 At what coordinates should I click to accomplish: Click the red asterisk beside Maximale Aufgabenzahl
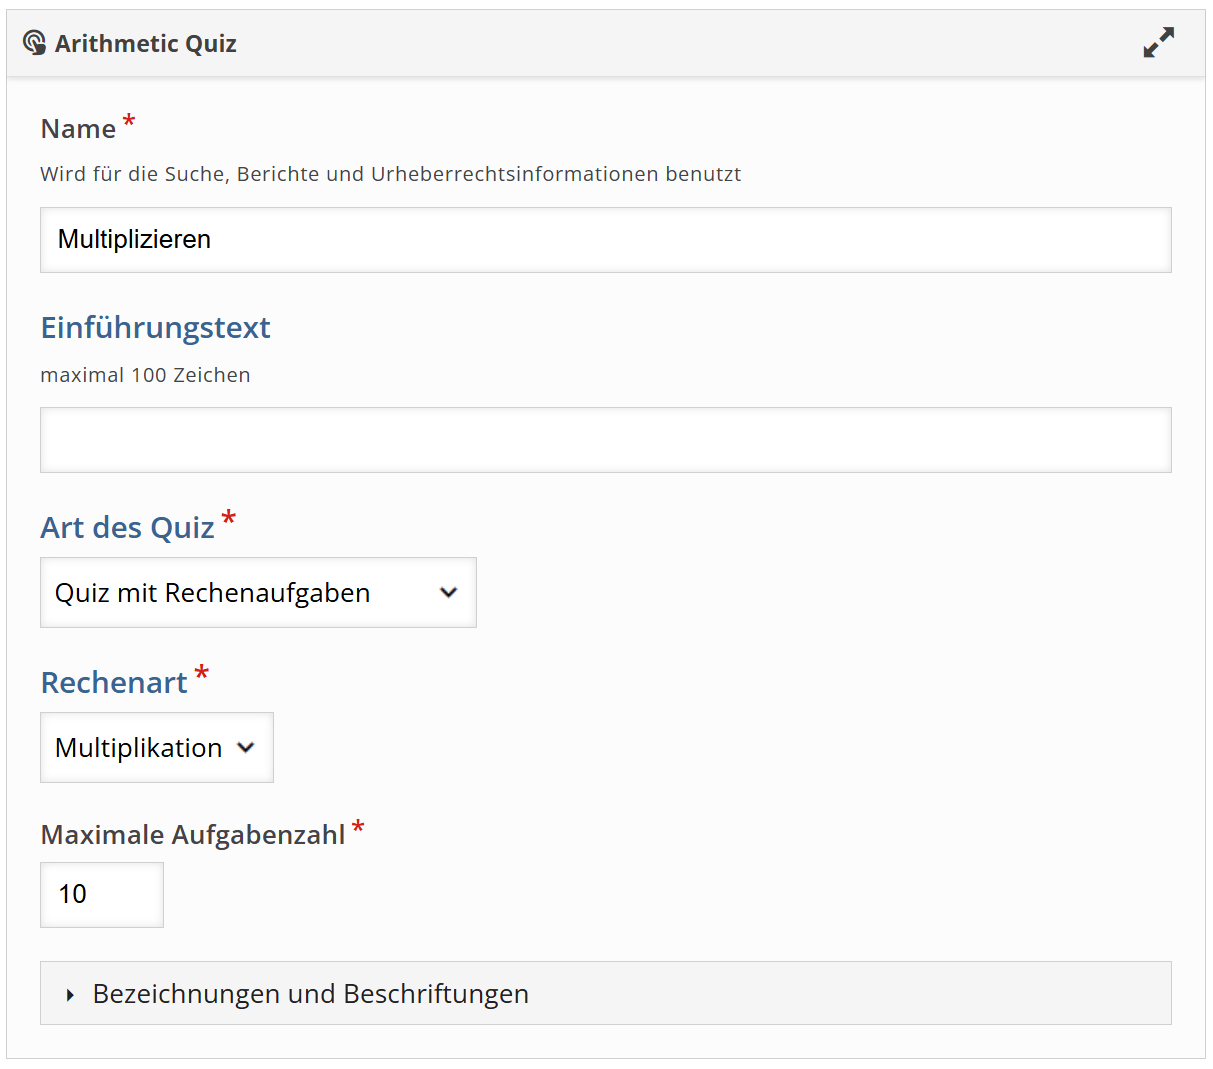point(358,828)
